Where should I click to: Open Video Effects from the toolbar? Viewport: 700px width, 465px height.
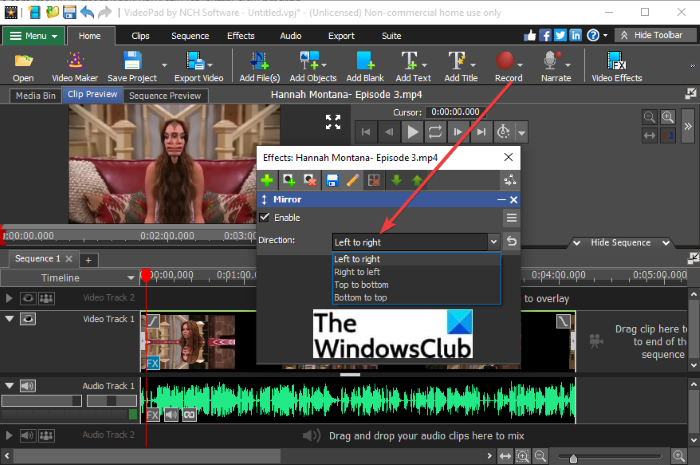pos(616,61)
